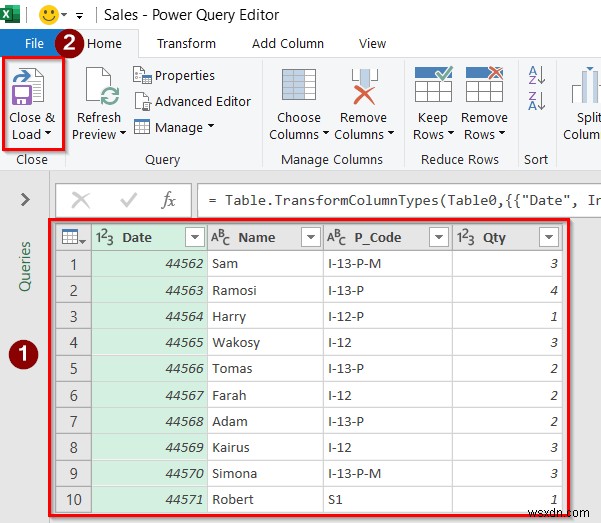Click the Manage query icon

pyautogui.click(x=142, y=127)
